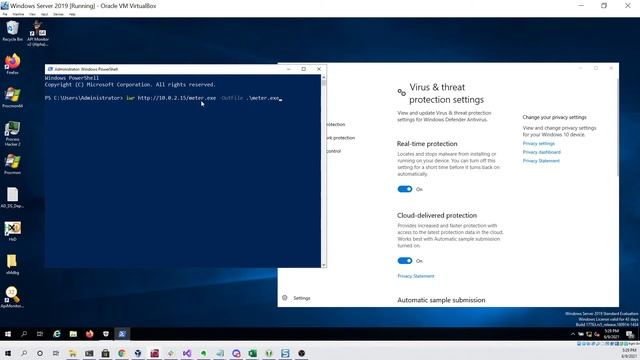
Task: Turn off the Real-time protection toggle
Action: point(405,189)
